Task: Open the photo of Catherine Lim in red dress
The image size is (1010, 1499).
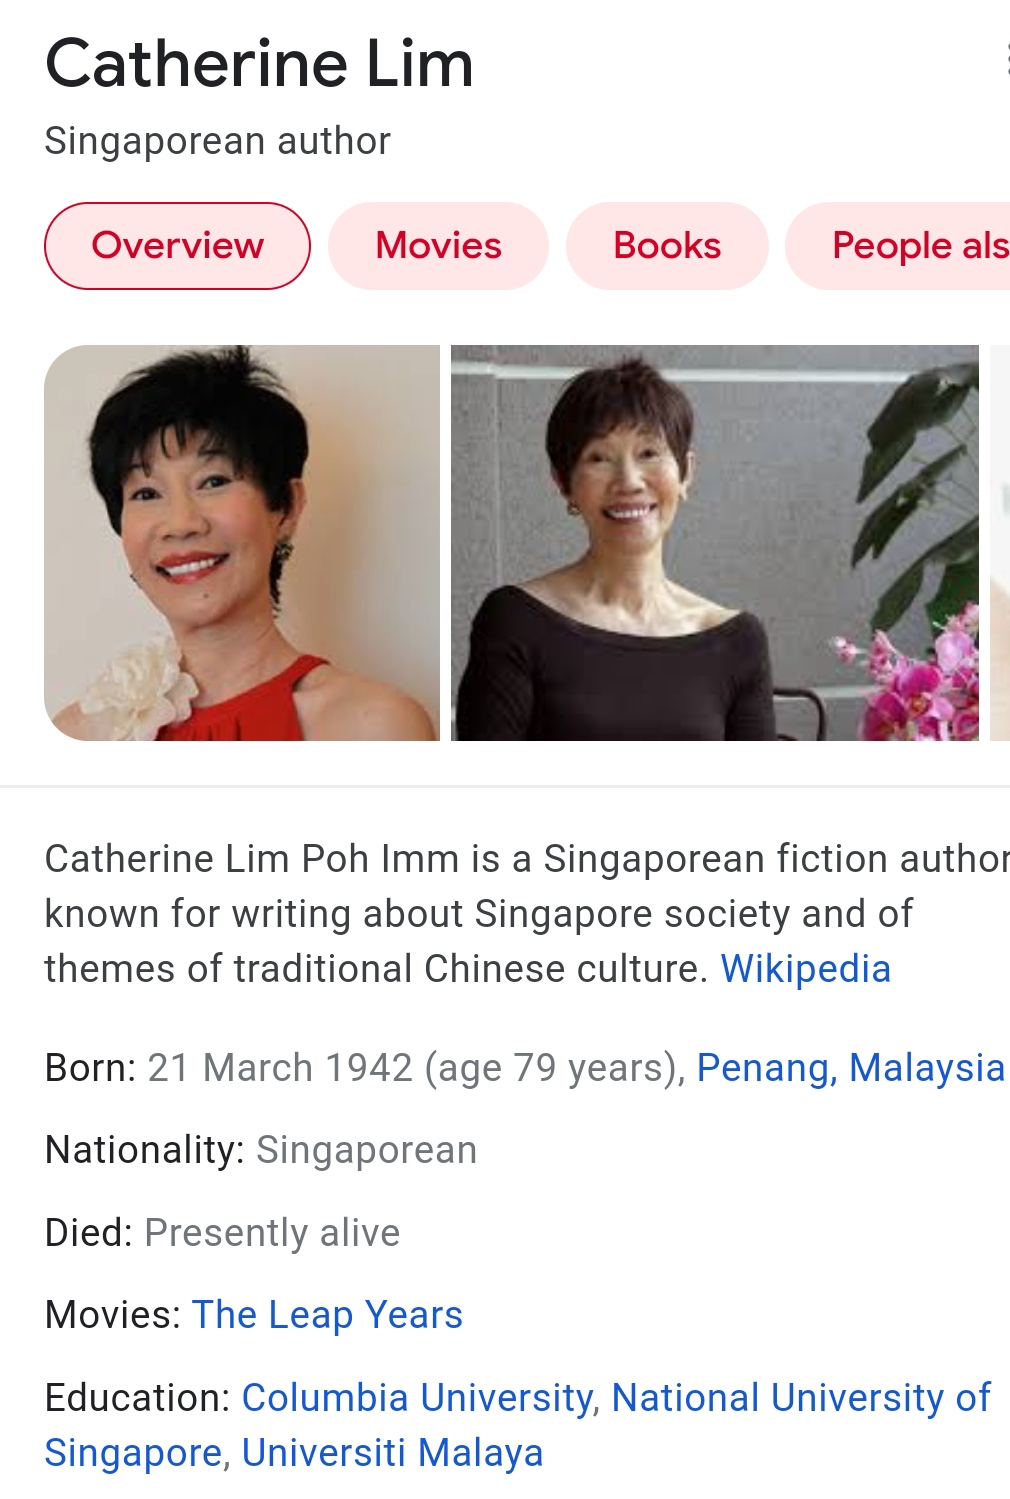Action: click(242, 543)
